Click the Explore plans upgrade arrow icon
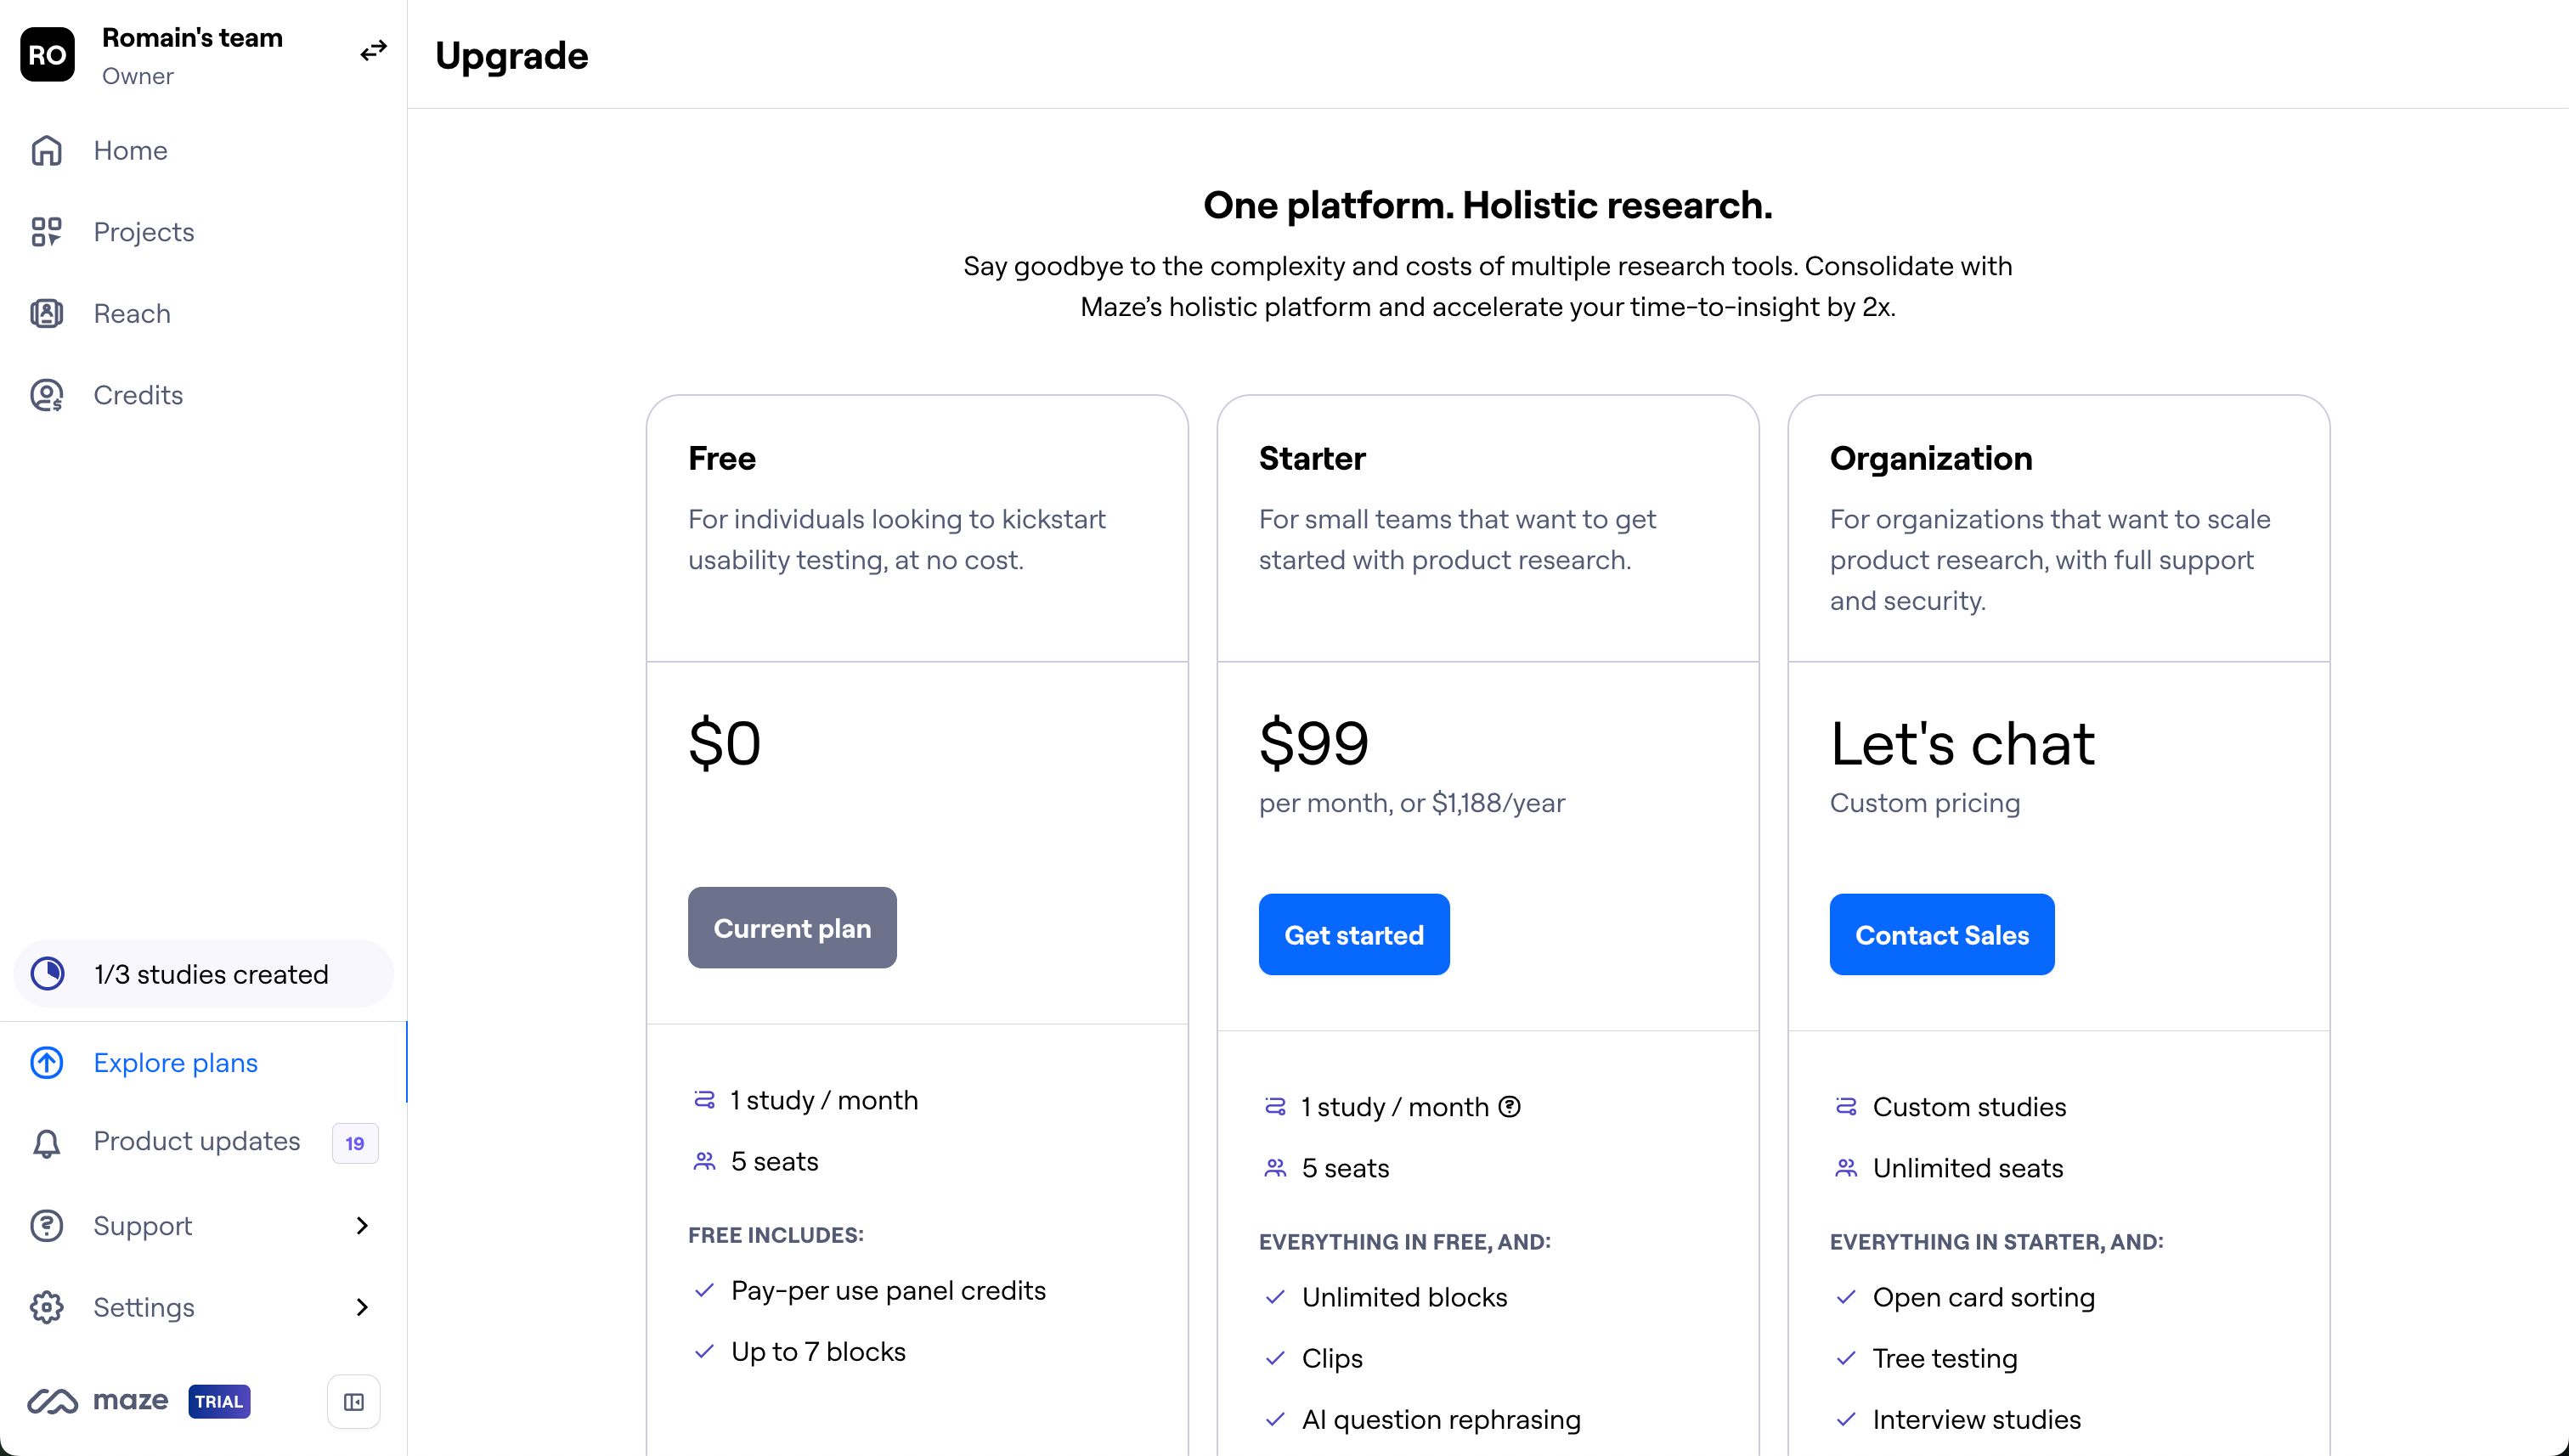This screenshot has width=2569, height=1456. pos(46,1062)
